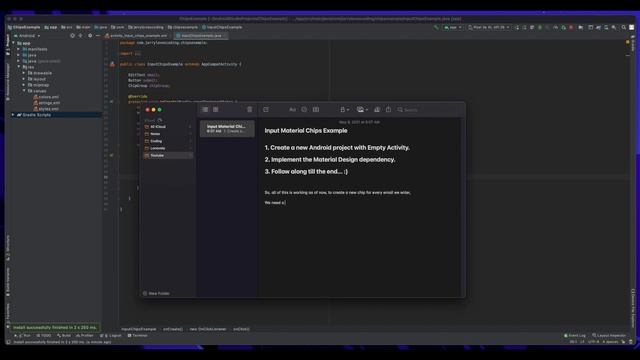Open the Layout Inspector at bottom right
The image size is (640, 360).
(609, 336)
